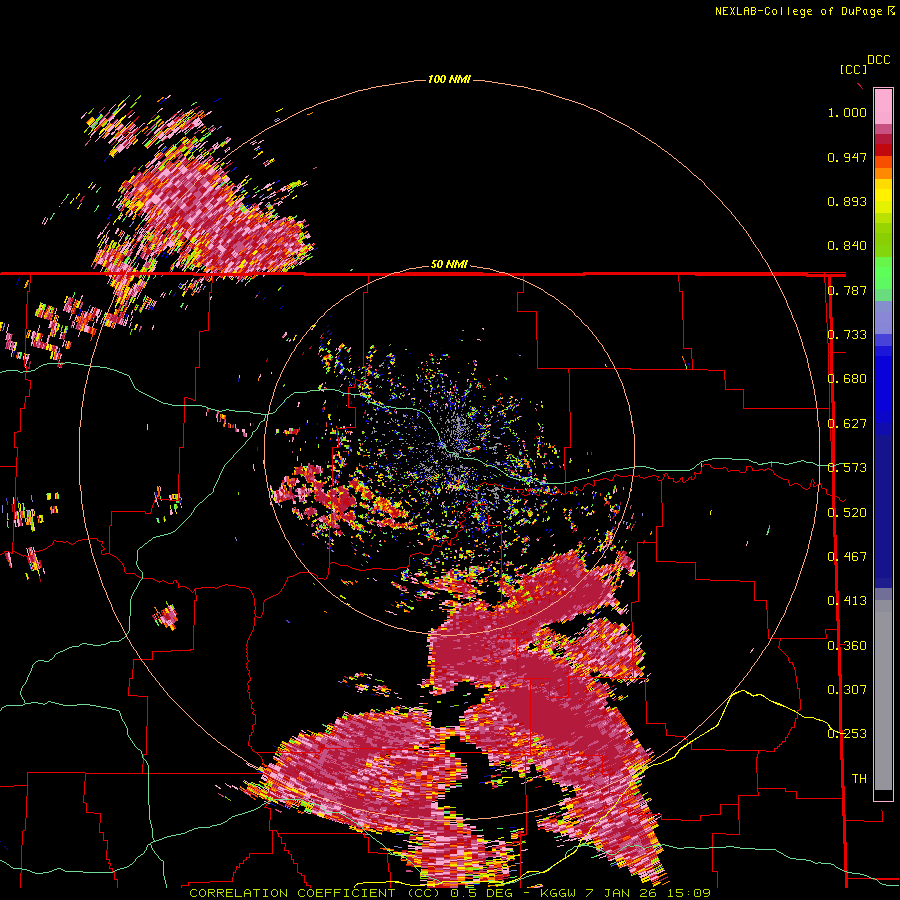Click the 50 NMI range ring label
The image size is (900, 900).
click(x=449, y=264)
